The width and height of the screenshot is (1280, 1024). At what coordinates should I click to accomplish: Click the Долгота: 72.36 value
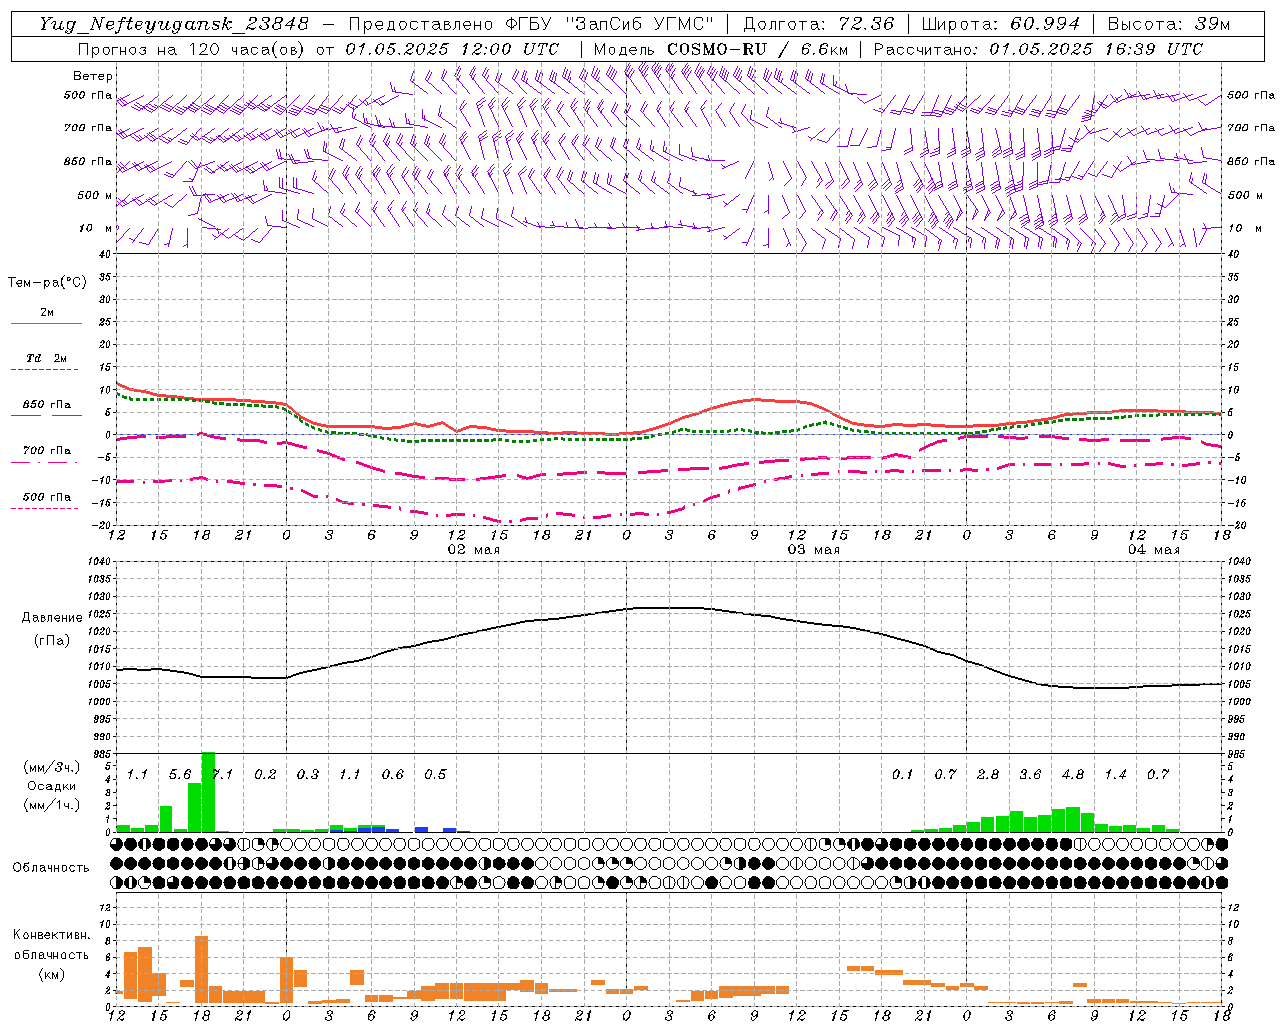[819, 24]
